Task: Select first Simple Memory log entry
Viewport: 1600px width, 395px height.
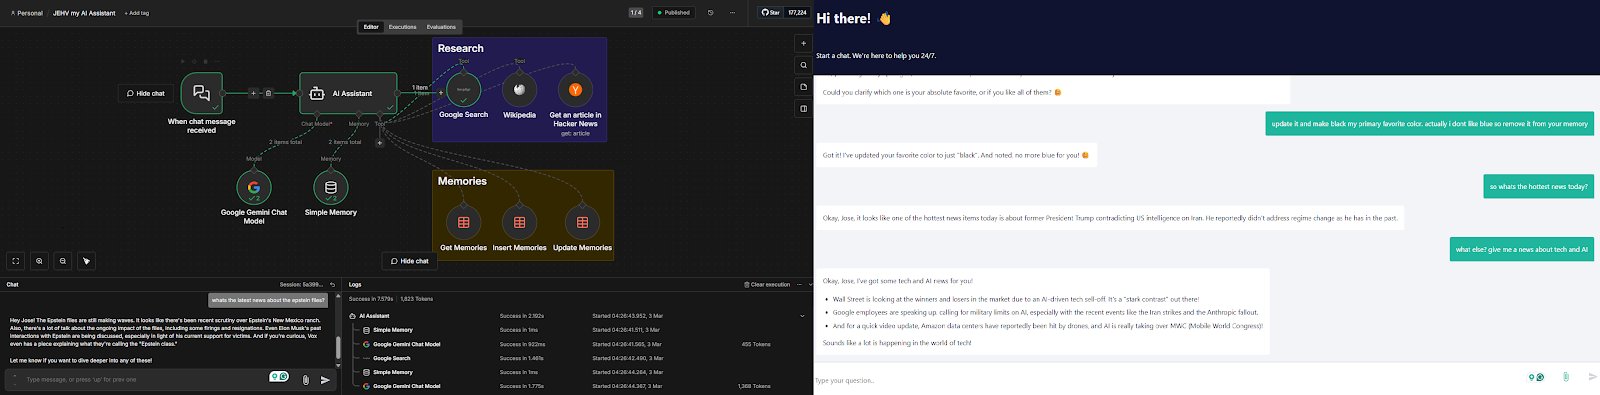Action: point(580,330)
